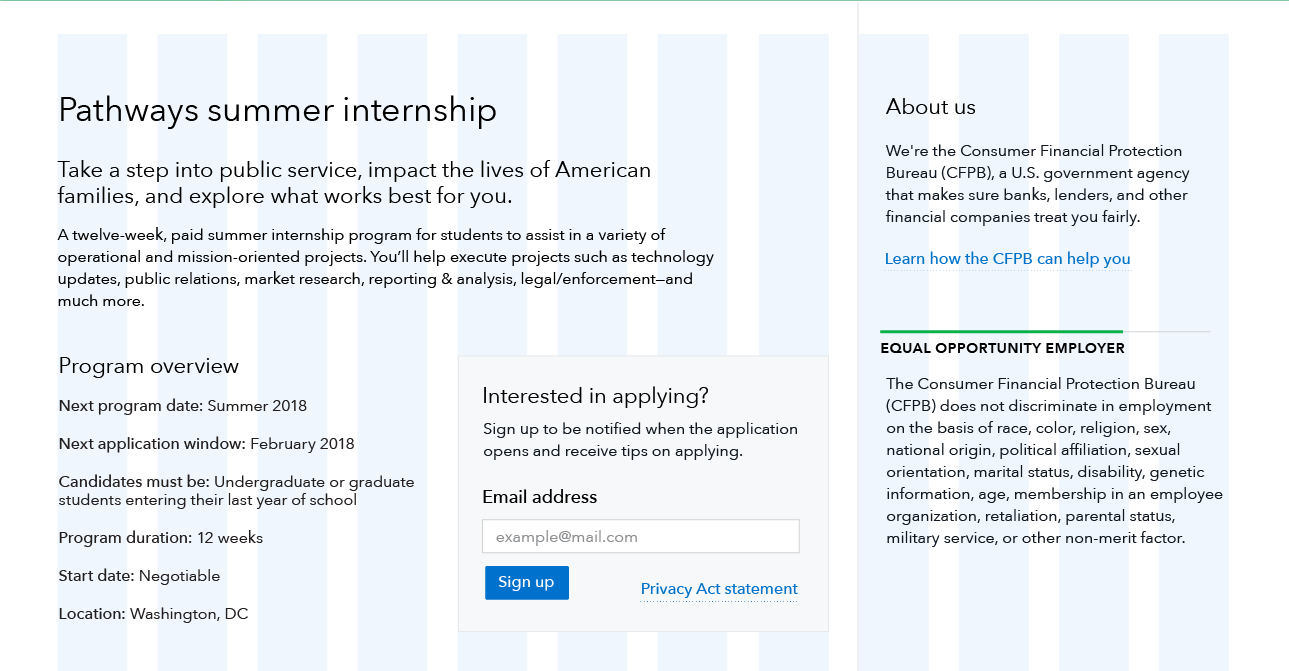The width and height of the screenshot is (1289, 671).
Task: Click the CFPB non-discrimination paragraph
Action: 1054,461
